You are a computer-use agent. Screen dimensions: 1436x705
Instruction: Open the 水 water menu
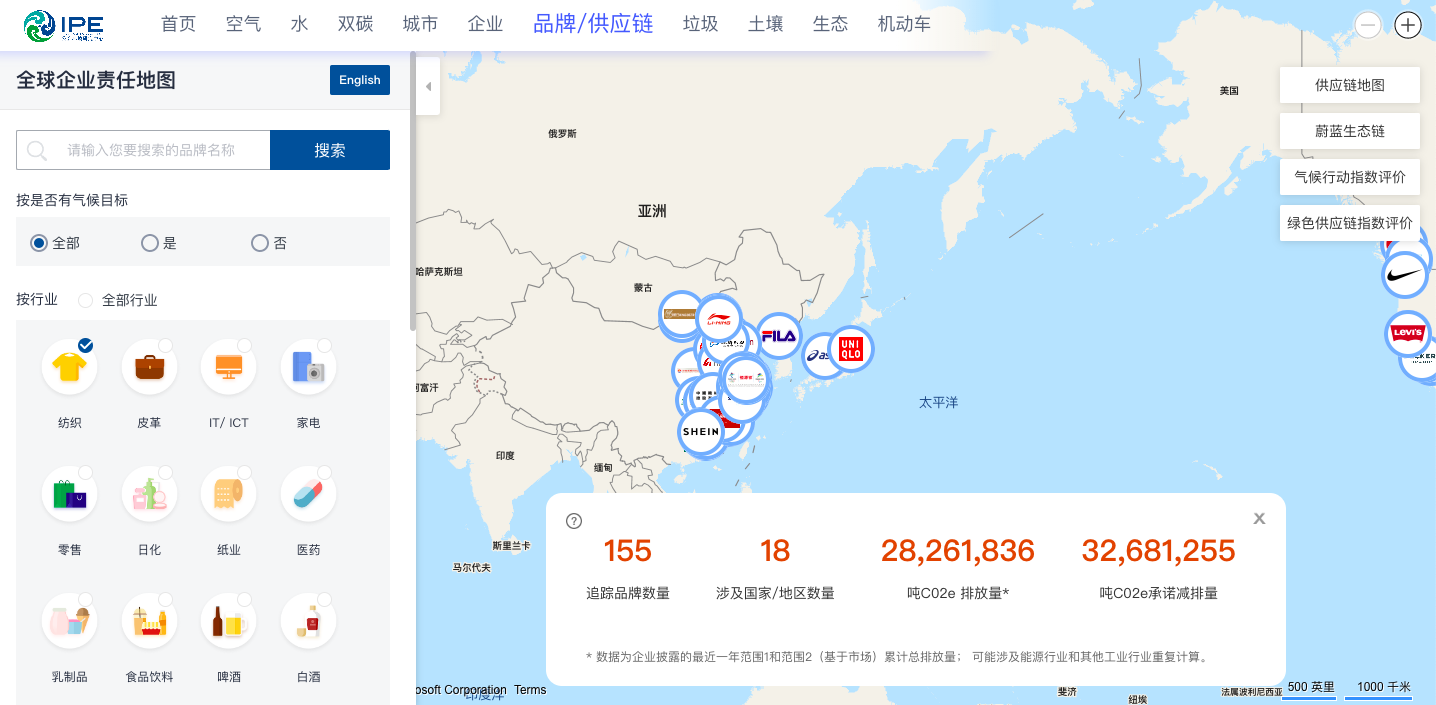pos(299,24)
